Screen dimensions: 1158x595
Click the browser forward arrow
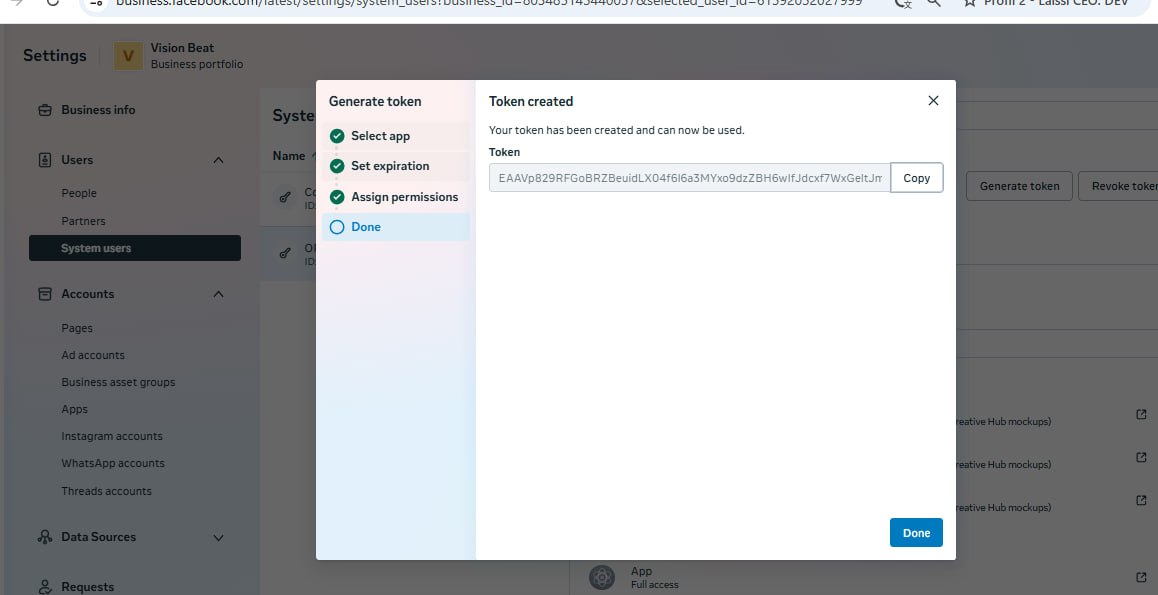click(x=16, y=3)
